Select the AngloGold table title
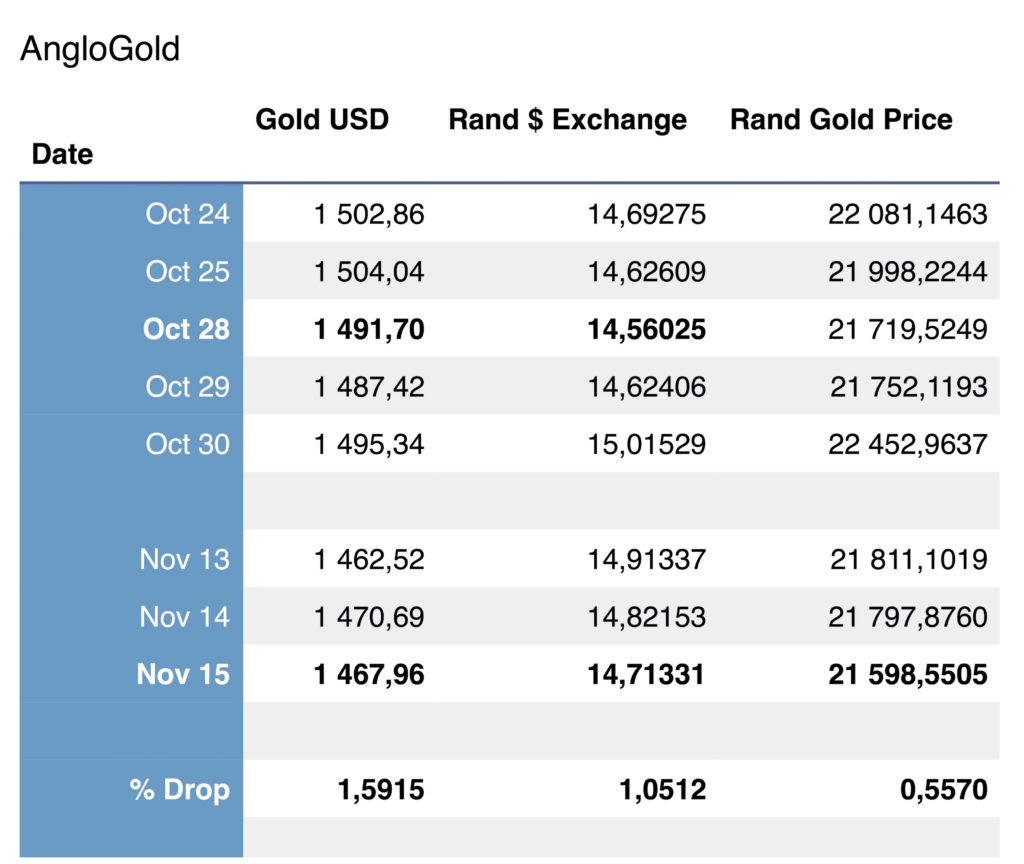 [100, 49]
